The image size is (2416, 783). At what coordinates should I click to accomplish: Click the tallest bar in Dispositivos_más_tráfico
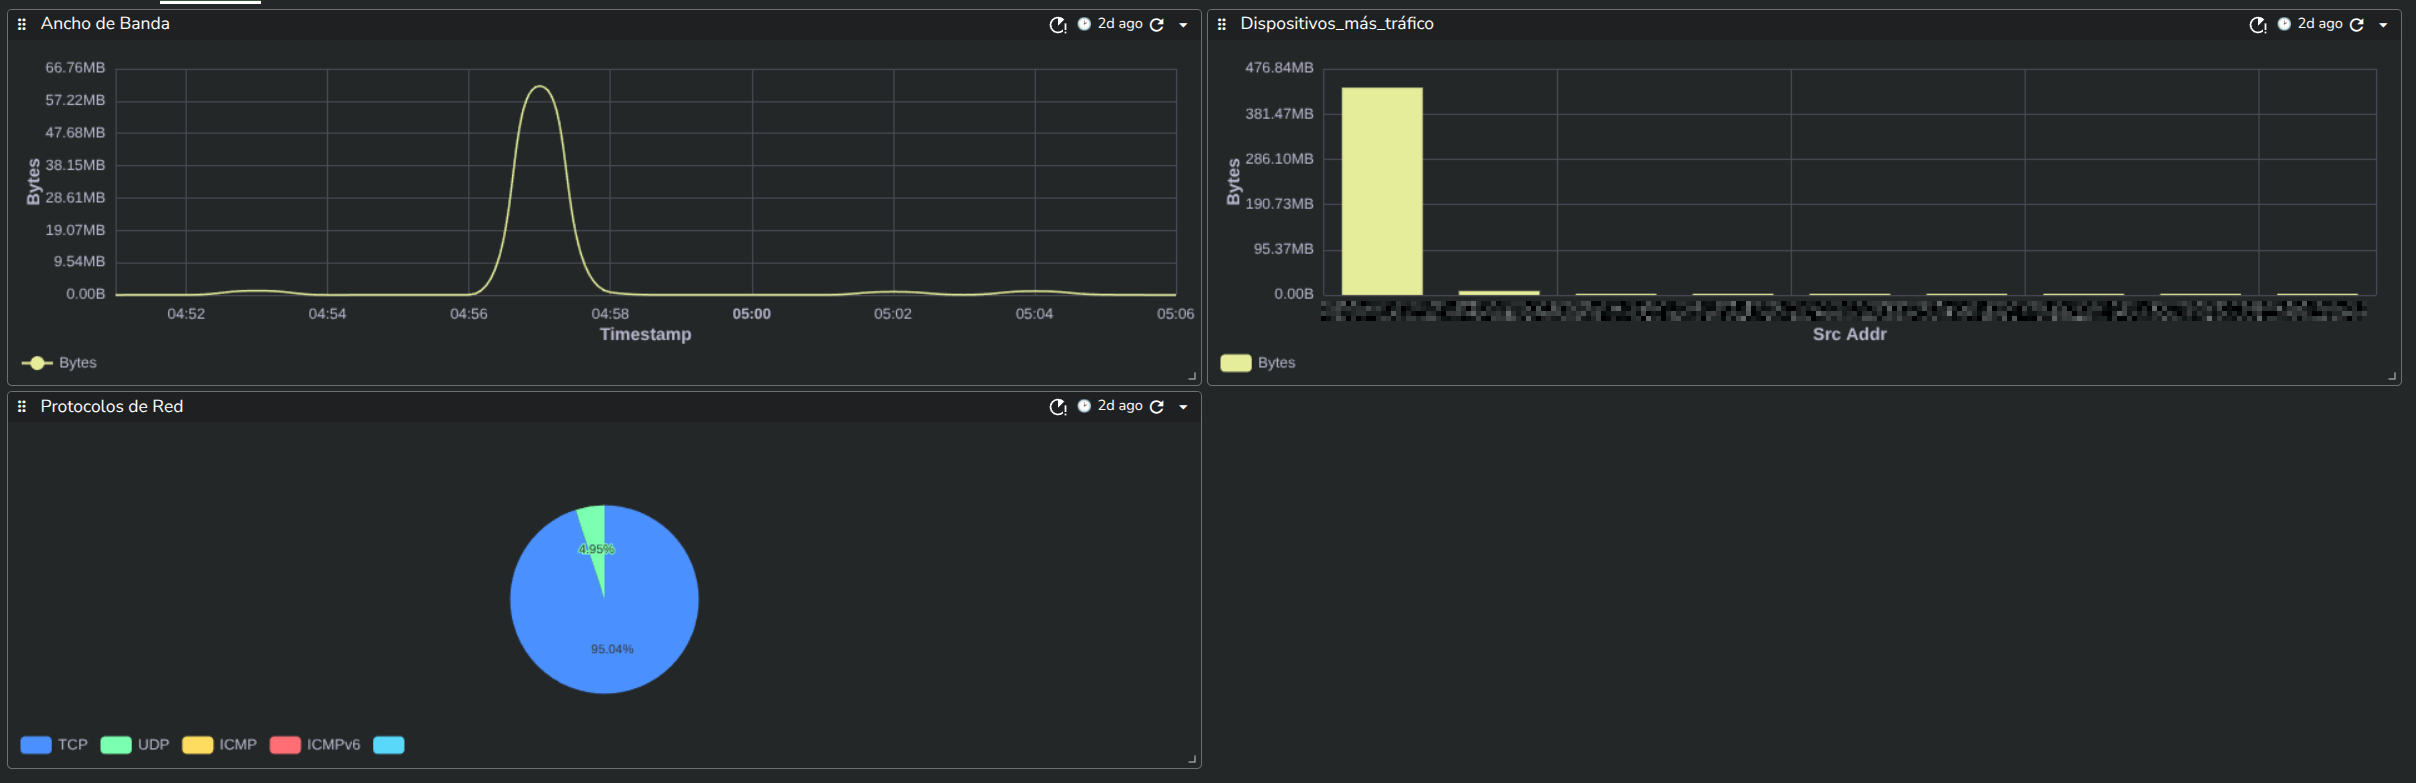(x=1382, y=191)
